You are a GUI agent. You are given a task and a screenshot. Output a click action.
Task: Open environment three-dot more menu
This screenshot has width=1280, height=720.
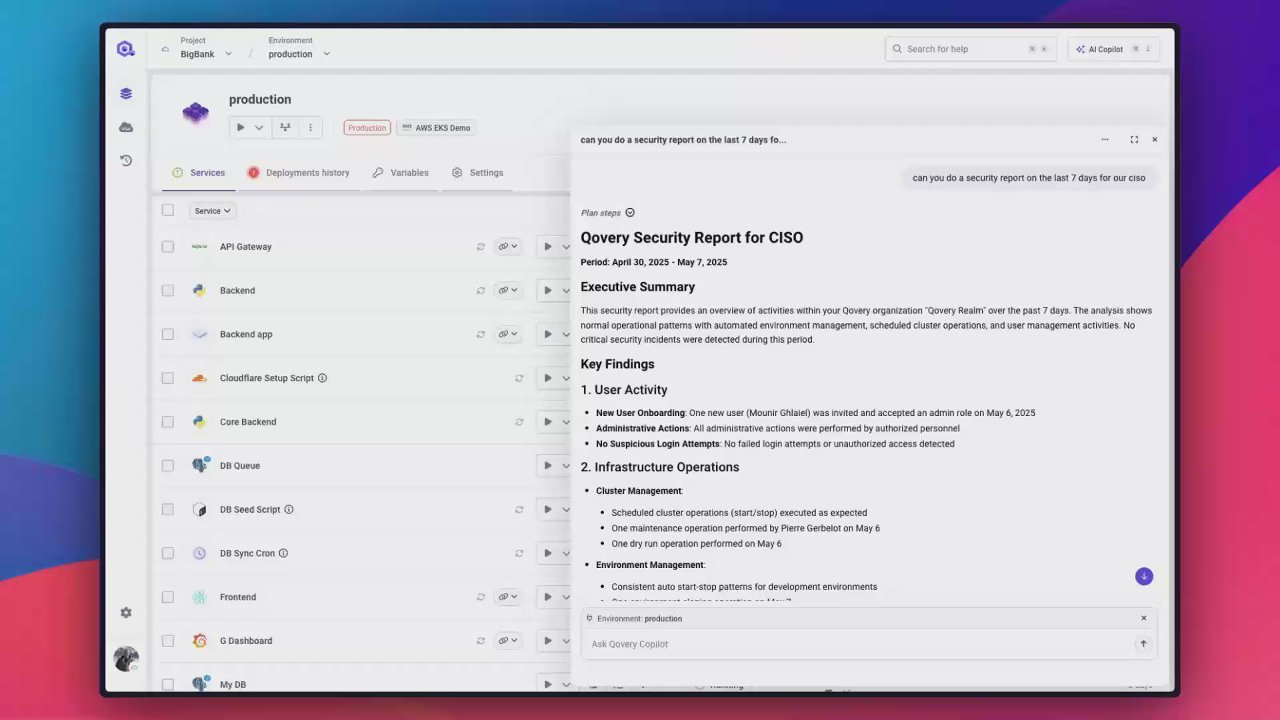coord(310,127)
